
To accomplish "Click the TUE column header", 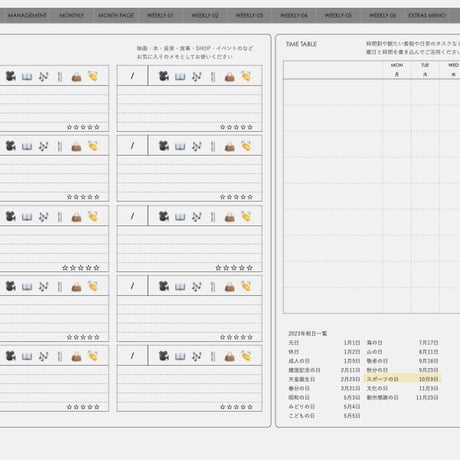I will coord(425,70).
